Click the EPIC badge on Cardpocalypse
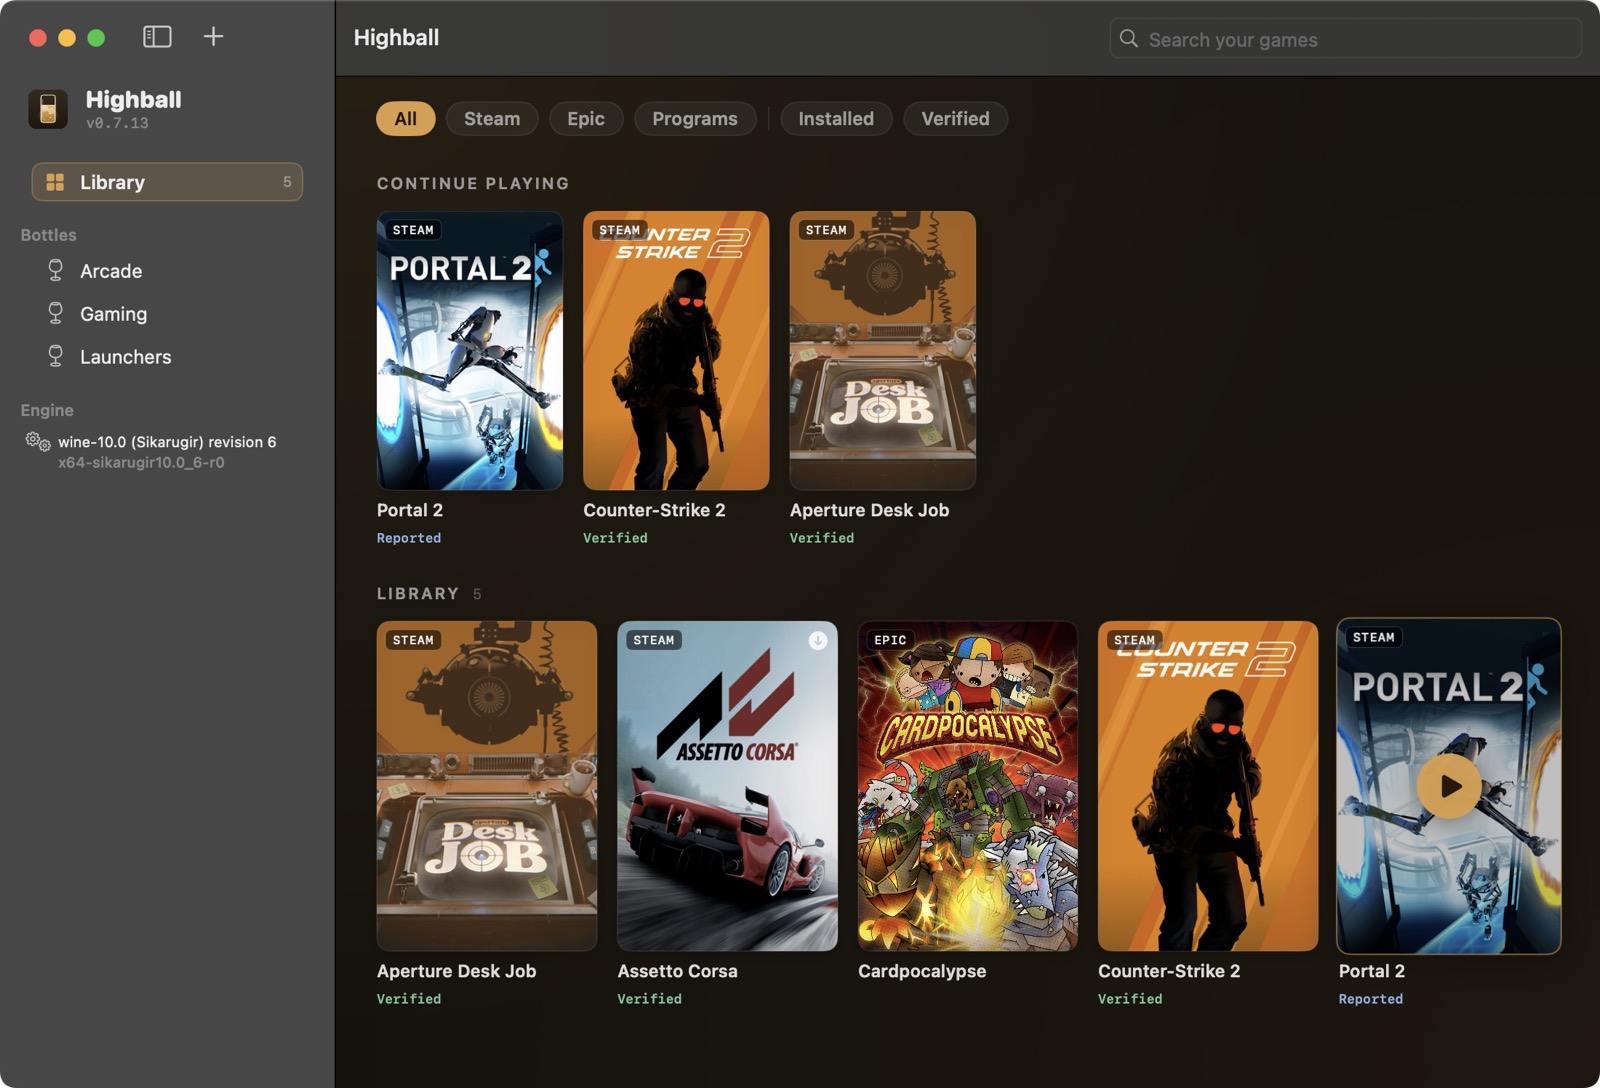This screenshot has width=1600, height=1088. 890,640
